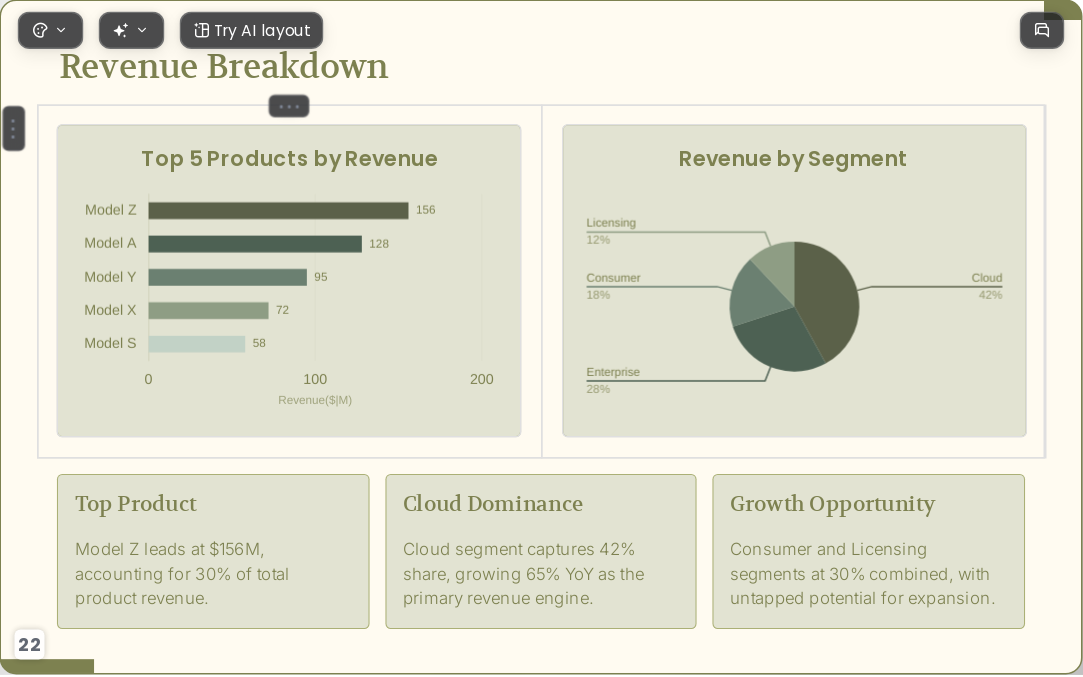The image size is (1083, 677).
Task: Click the Consumer slice of the pie chart
Action: (754, 294)
